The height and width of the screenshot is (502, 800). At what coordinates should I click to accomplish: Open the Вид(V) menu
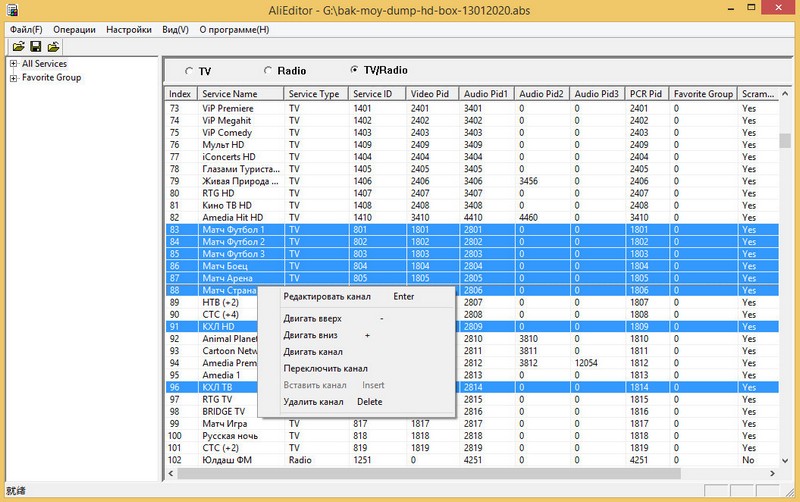(x=176, y=30)
